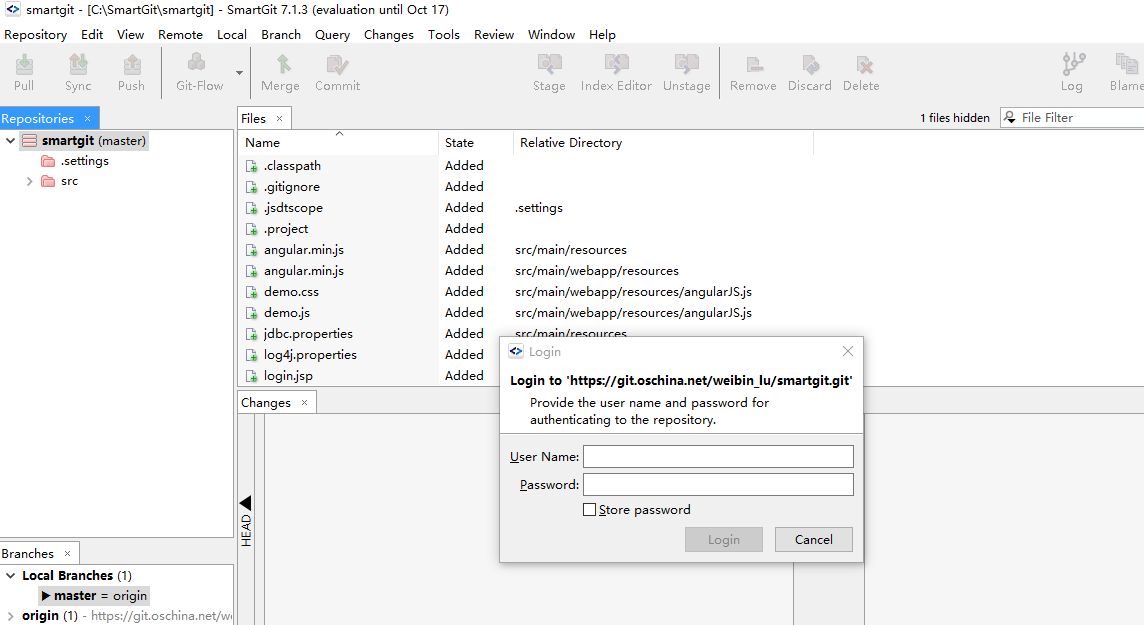
Task: Click the User Name input field
Action: (718, 457)
